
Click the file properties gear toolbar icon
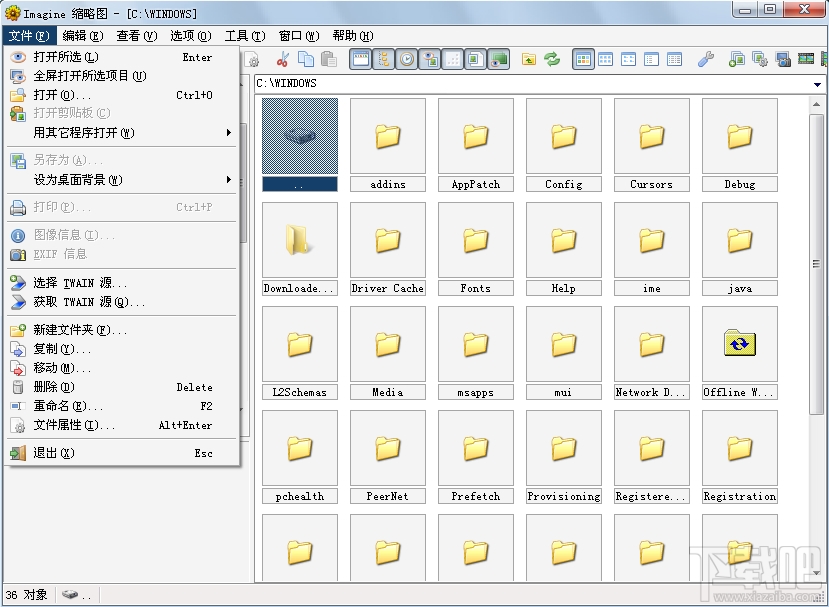[x=253, y=59]
